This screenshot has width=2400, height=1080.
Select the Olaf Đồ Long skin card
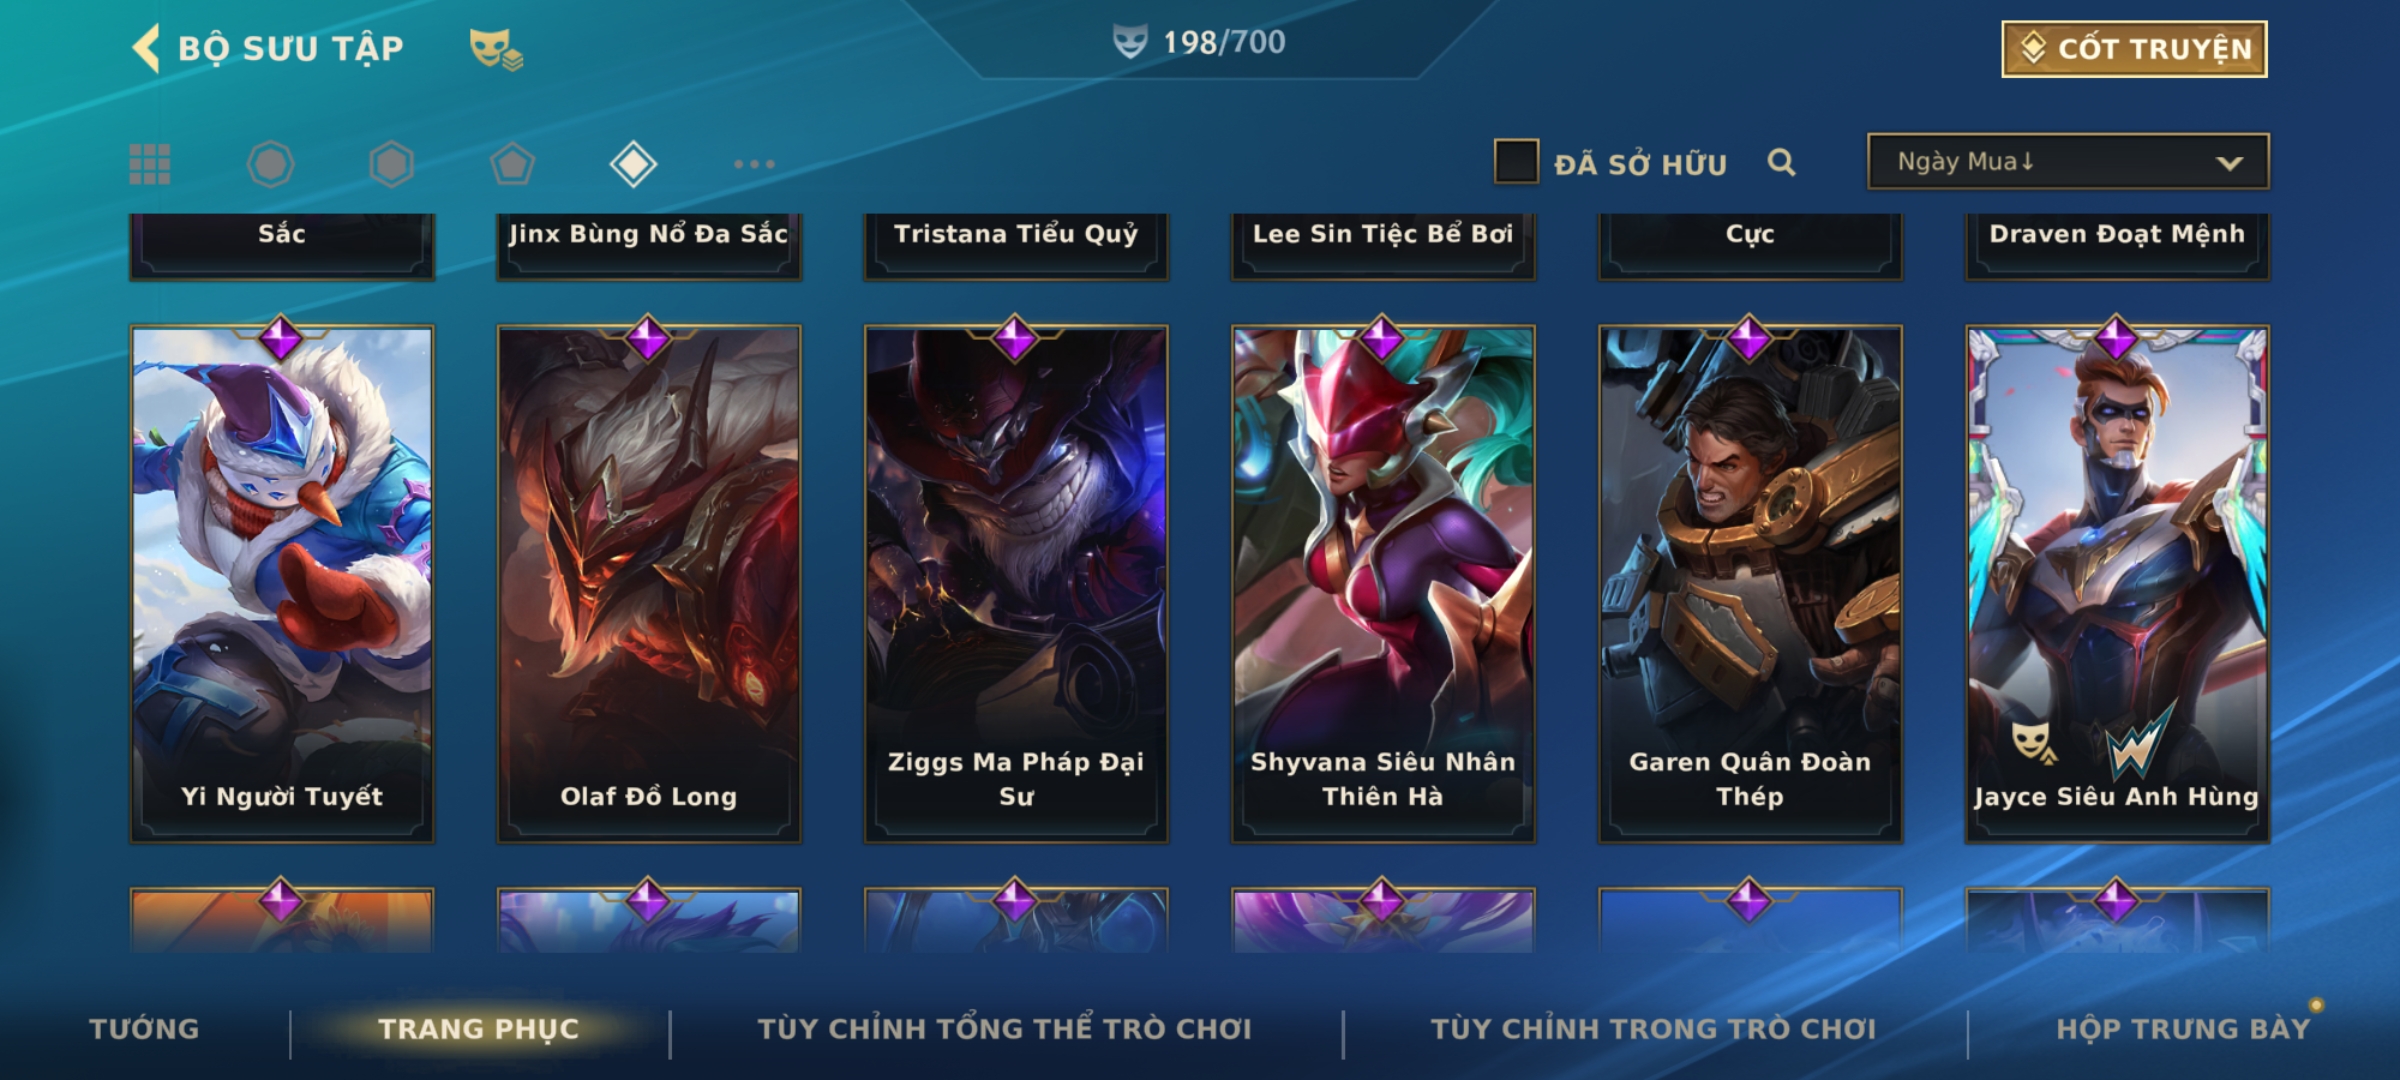(x=649, y=584)
